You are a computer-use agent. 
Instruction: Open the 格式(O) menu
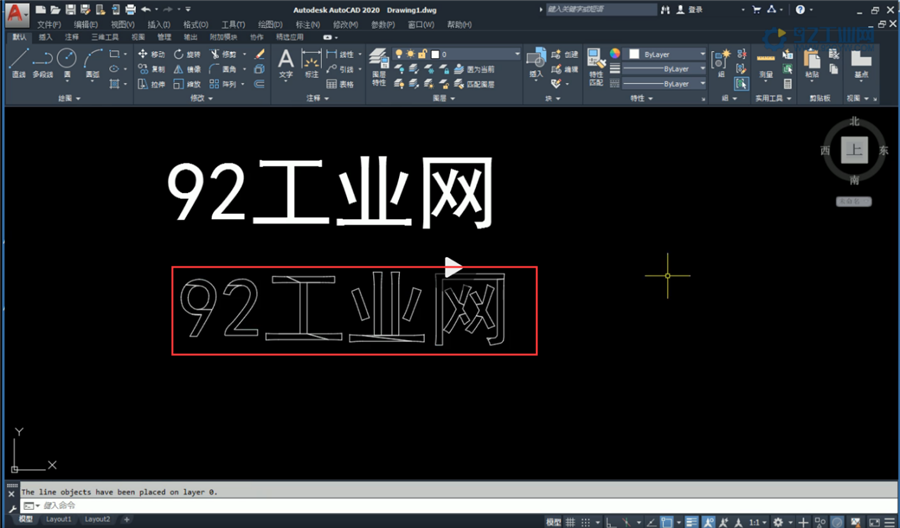click(x=195, y=25)
